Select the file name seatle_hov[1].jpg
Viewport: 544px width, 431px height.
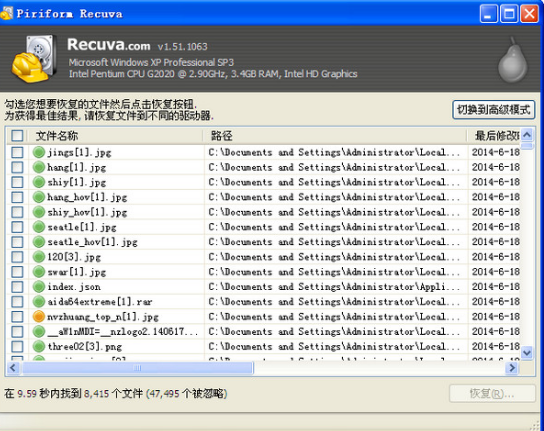93,242
